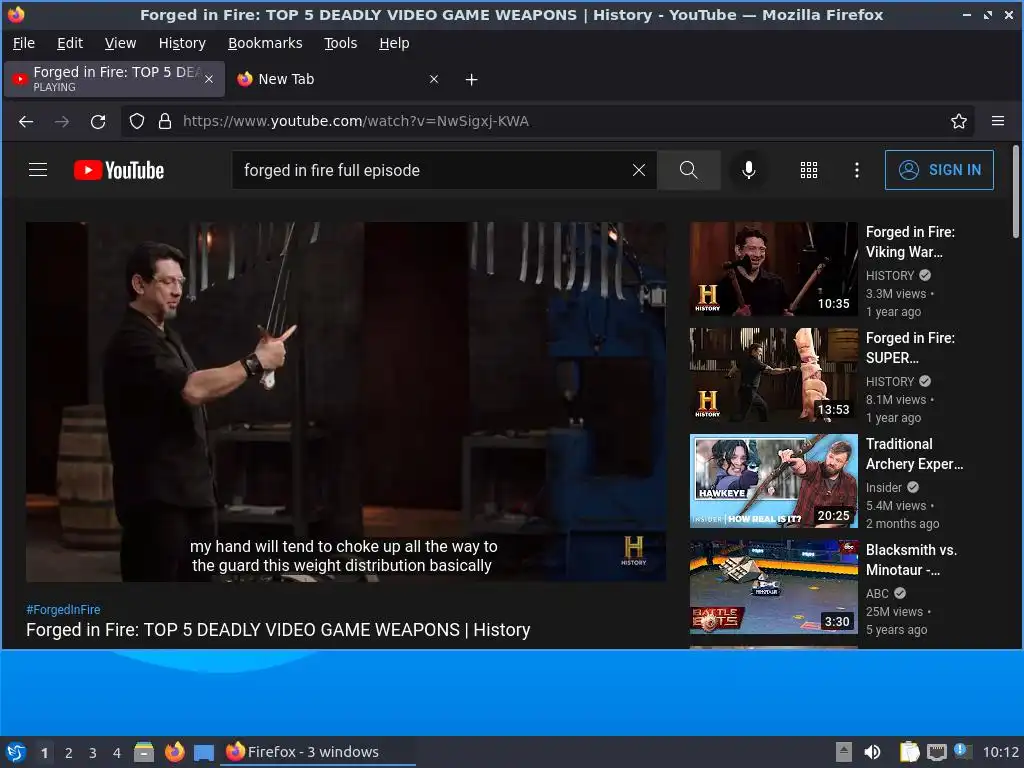Viewport: 1024px width, 768px height.
Task: Switch to workspace 3 in taskbar
Action: 93,753
